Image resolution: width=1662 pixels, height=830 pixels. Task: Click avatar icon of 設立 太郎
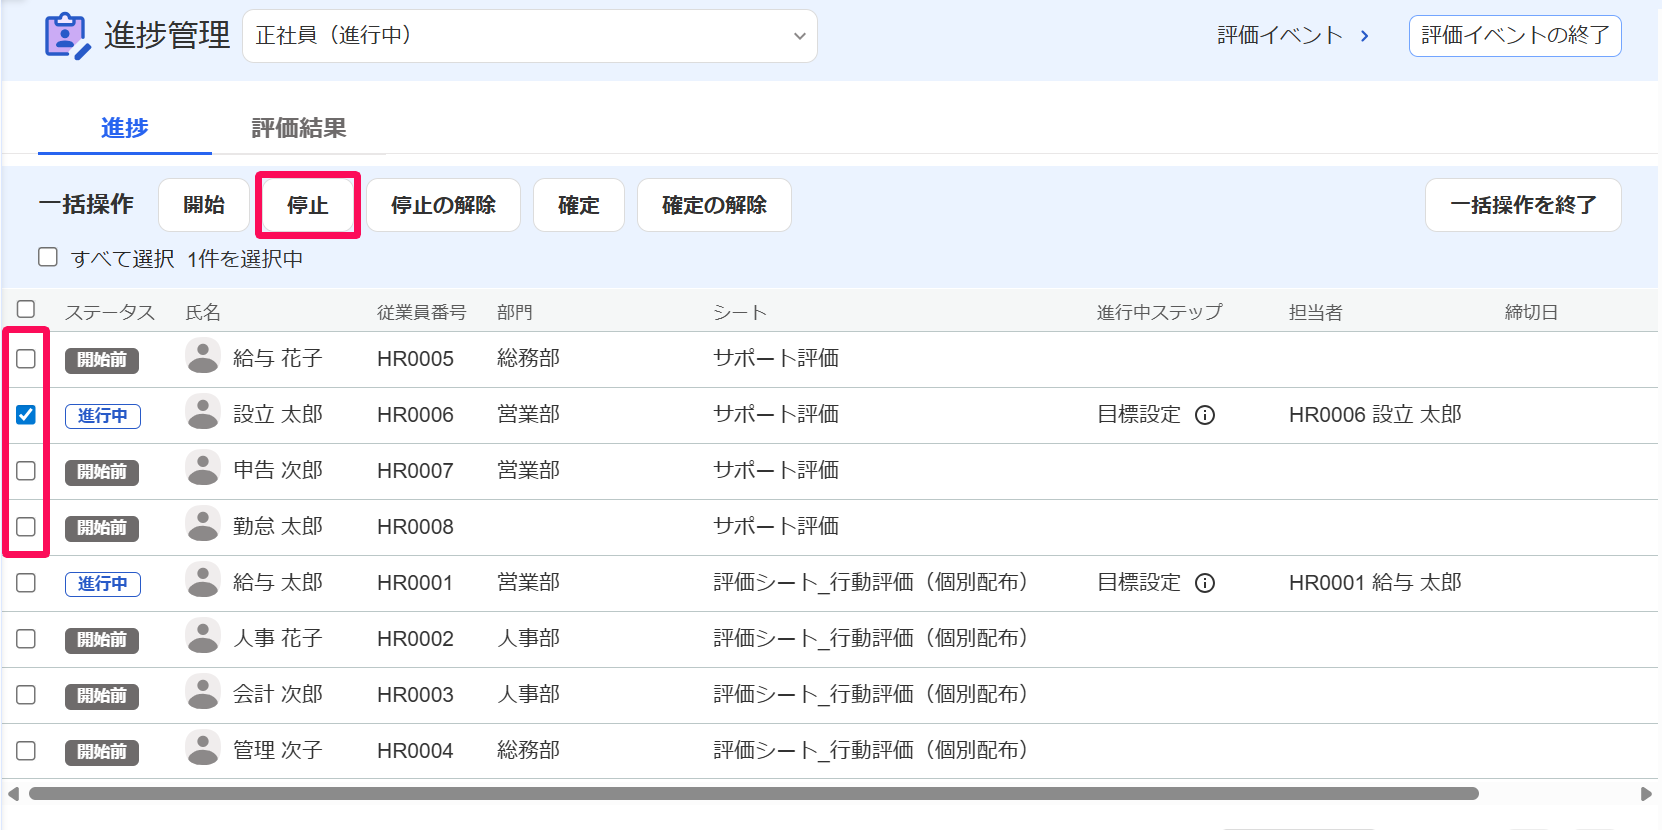pyautogui.click(x=203, y=412)
